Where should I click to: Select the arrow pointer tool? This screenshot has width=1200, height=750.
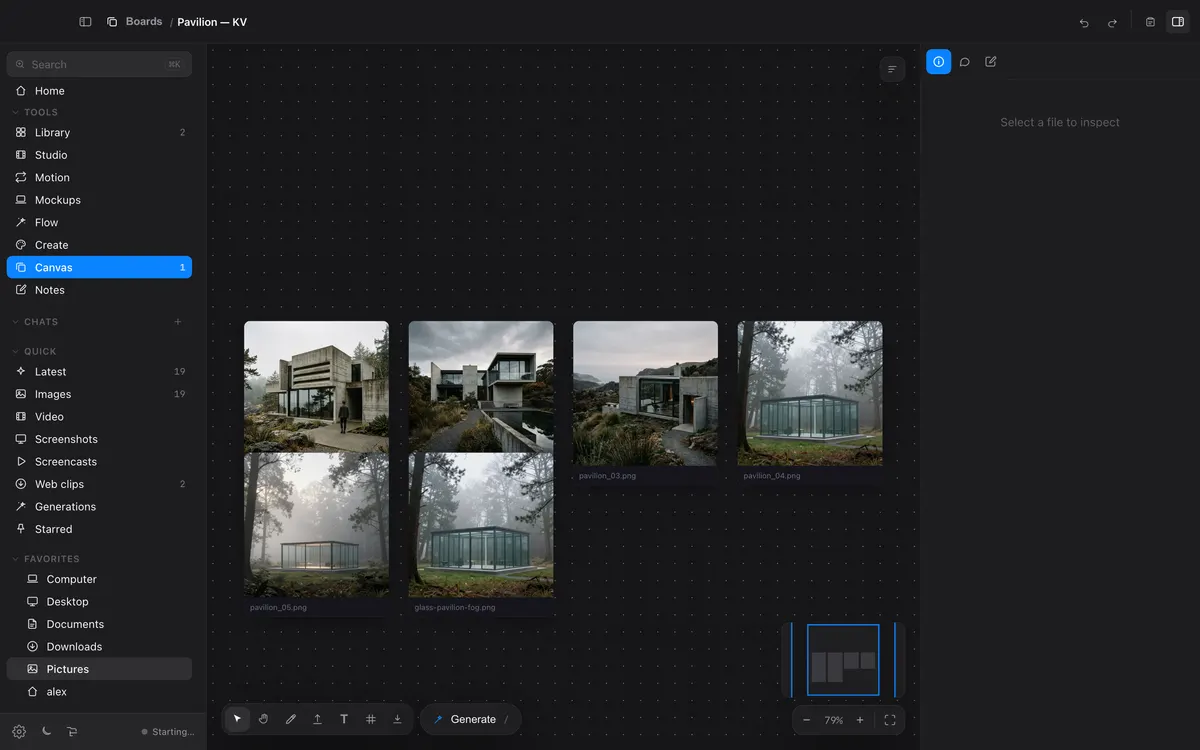point(237,719)
